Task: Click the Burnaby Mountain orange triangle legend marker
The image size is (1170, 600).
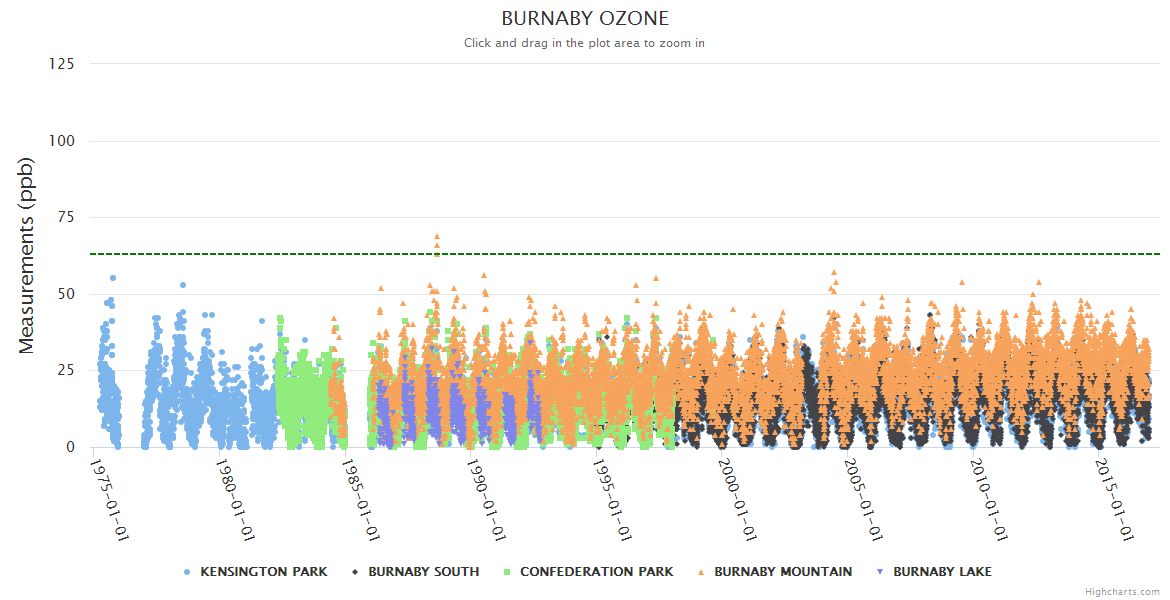Action: (x=701, y=572)
